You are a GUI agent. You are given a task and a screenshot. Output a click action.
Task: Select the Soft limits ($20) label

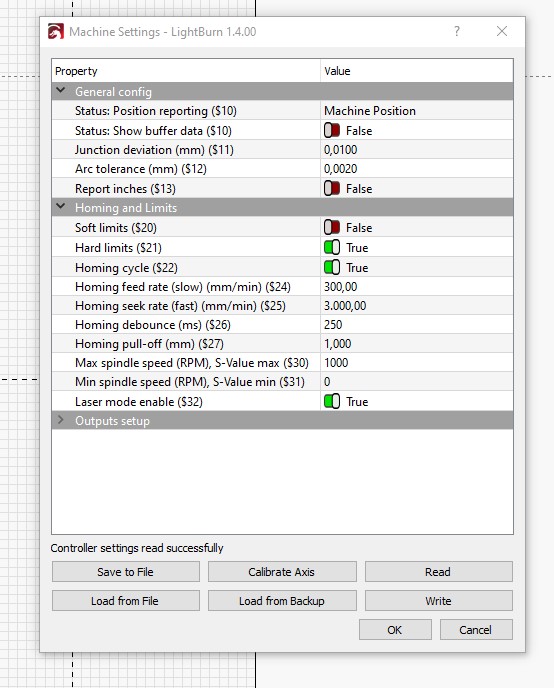coord(116,228)
